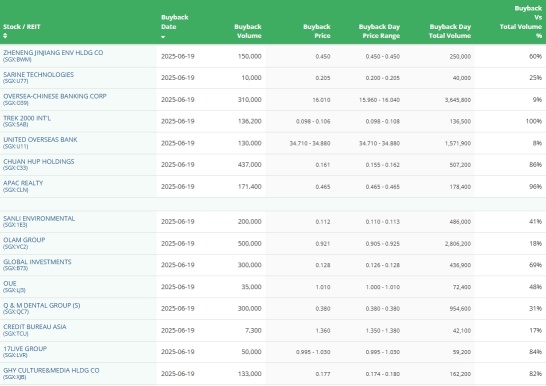Viewport: 546px width, 386px height.
Task: Open APAC REALTY stock link
Action: pyautogui.click(x=23, y=183)
